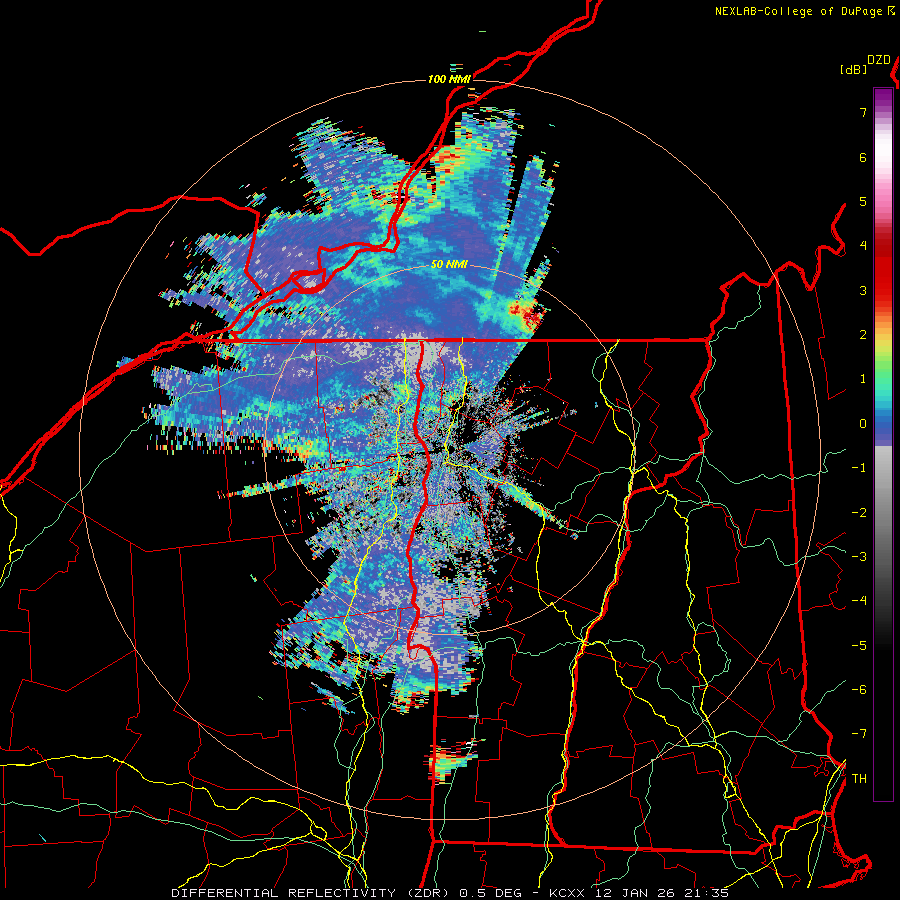The width and height of the screenshot is (900, 900).
Task: Click the -5 value on color scale
Action: [x=859, y=646]
